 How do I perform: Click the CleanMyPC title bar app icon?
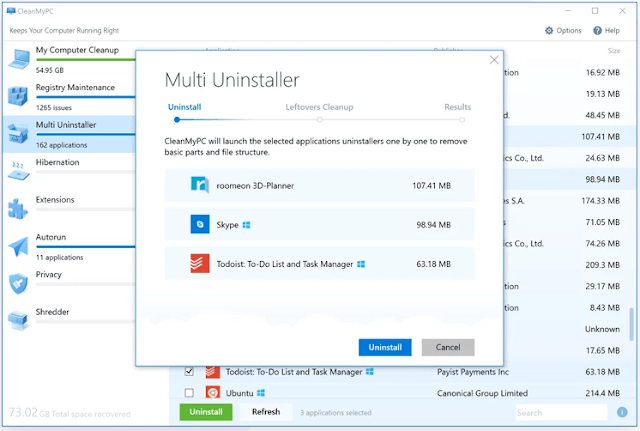coord(11,11)
